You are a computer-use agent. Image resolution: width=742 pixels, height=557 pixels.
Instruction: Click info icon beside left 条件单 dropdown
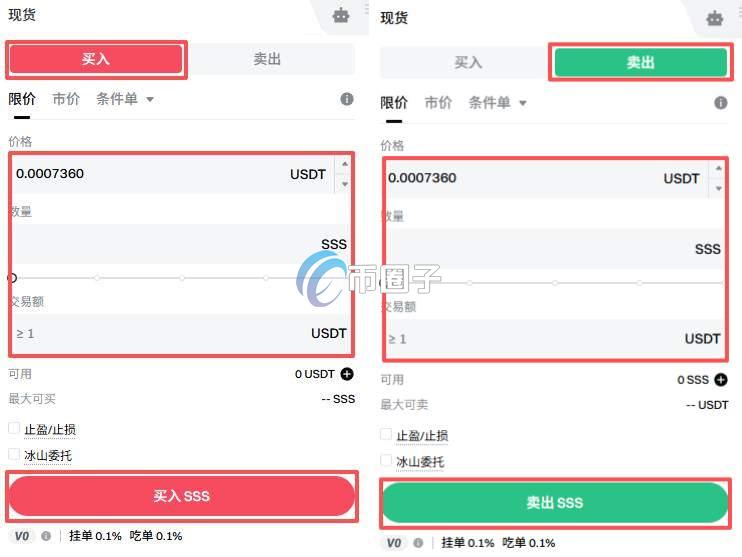click(347, 99)
